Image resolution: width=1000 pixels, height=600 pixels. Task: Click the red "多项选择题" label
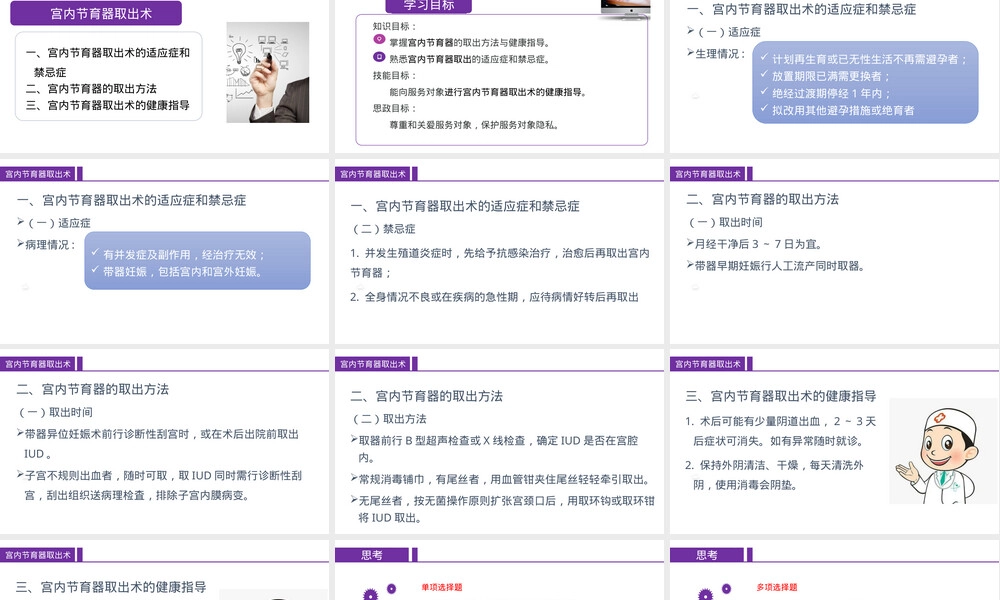pyautogui.click(x=777, y=587)
